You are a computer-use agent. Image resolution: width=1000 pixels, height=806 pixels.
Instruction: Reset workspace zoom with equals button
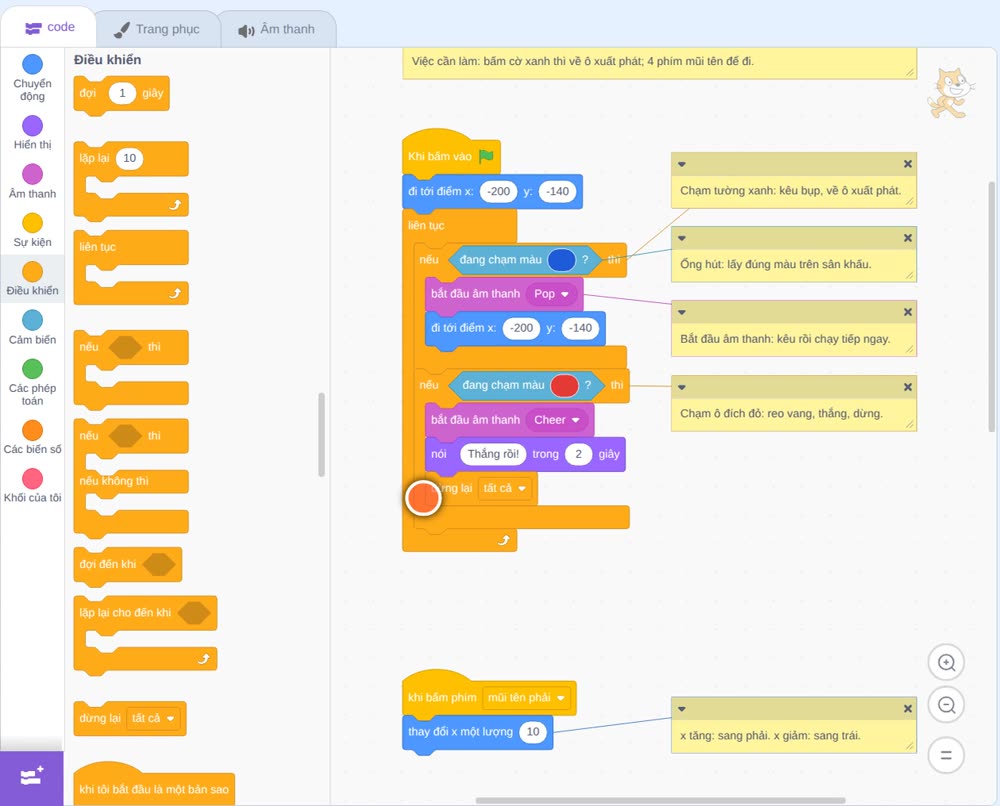[946, 756]
